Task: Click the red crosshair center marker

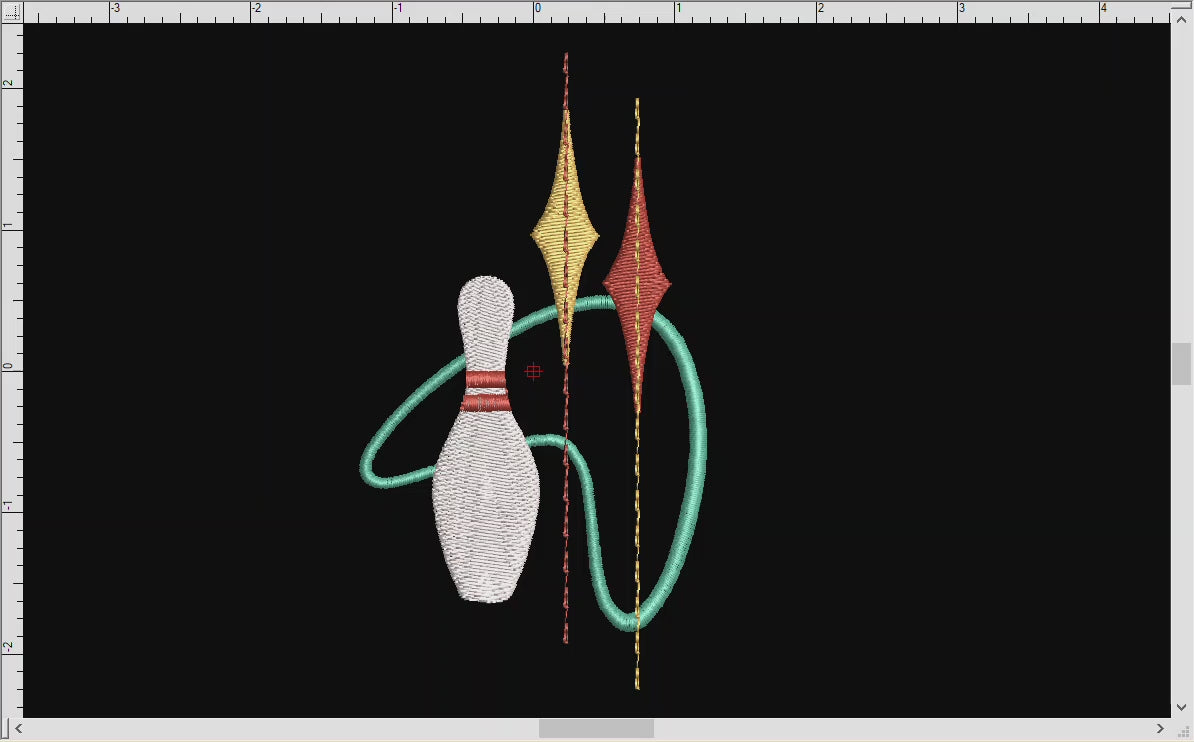Action: pos(533,372)
